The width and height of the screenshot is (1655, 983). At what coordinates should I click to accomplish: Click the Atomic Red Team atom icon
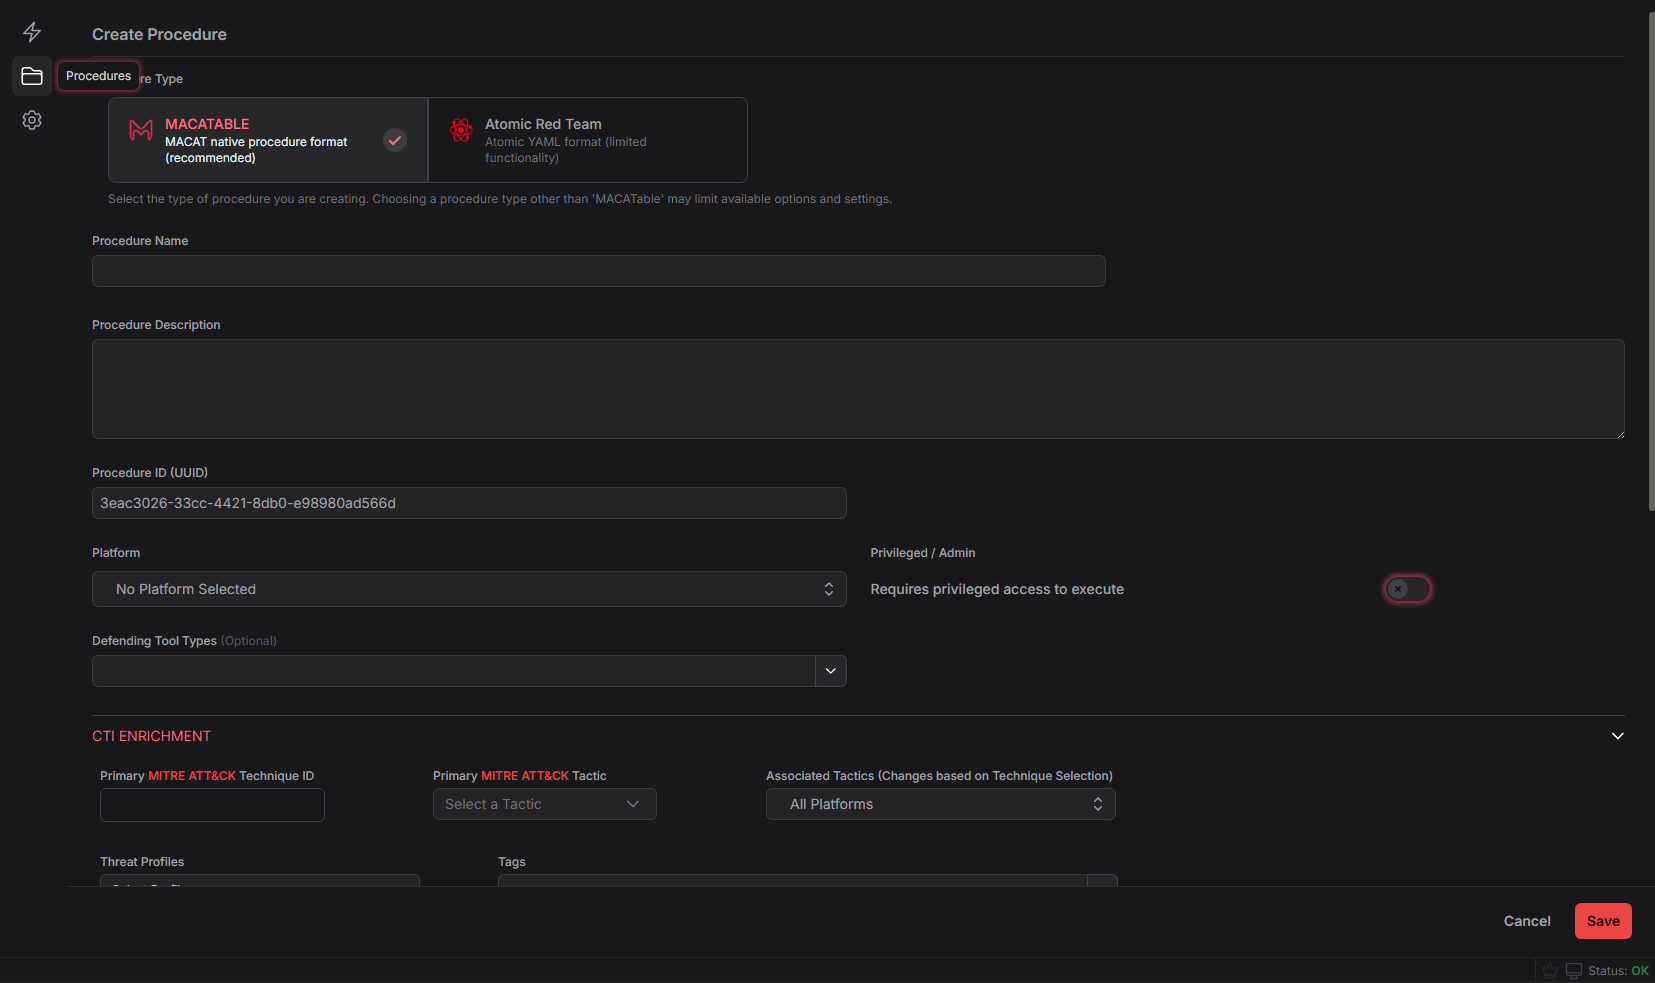(461, 130)
